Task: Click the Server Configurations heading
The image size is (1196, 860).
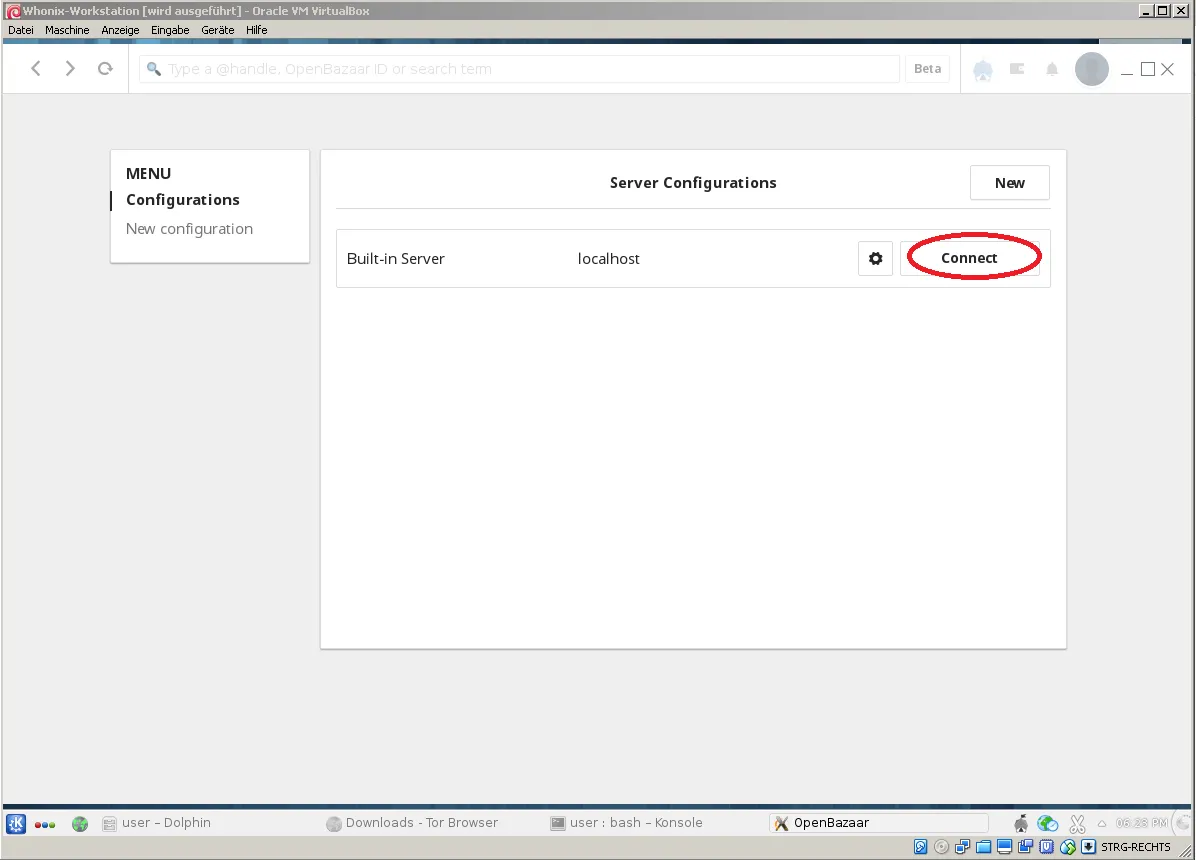Action: [x=693, y=183]
